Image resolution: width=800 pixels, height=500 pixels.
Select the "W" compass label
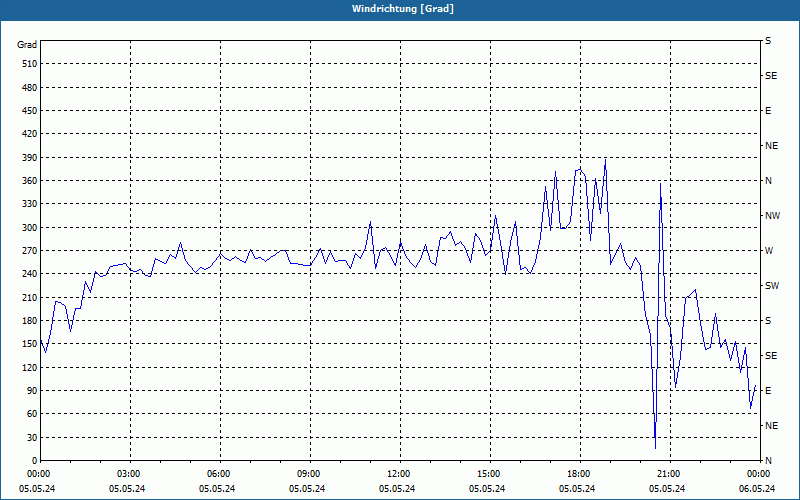[769, 251]
